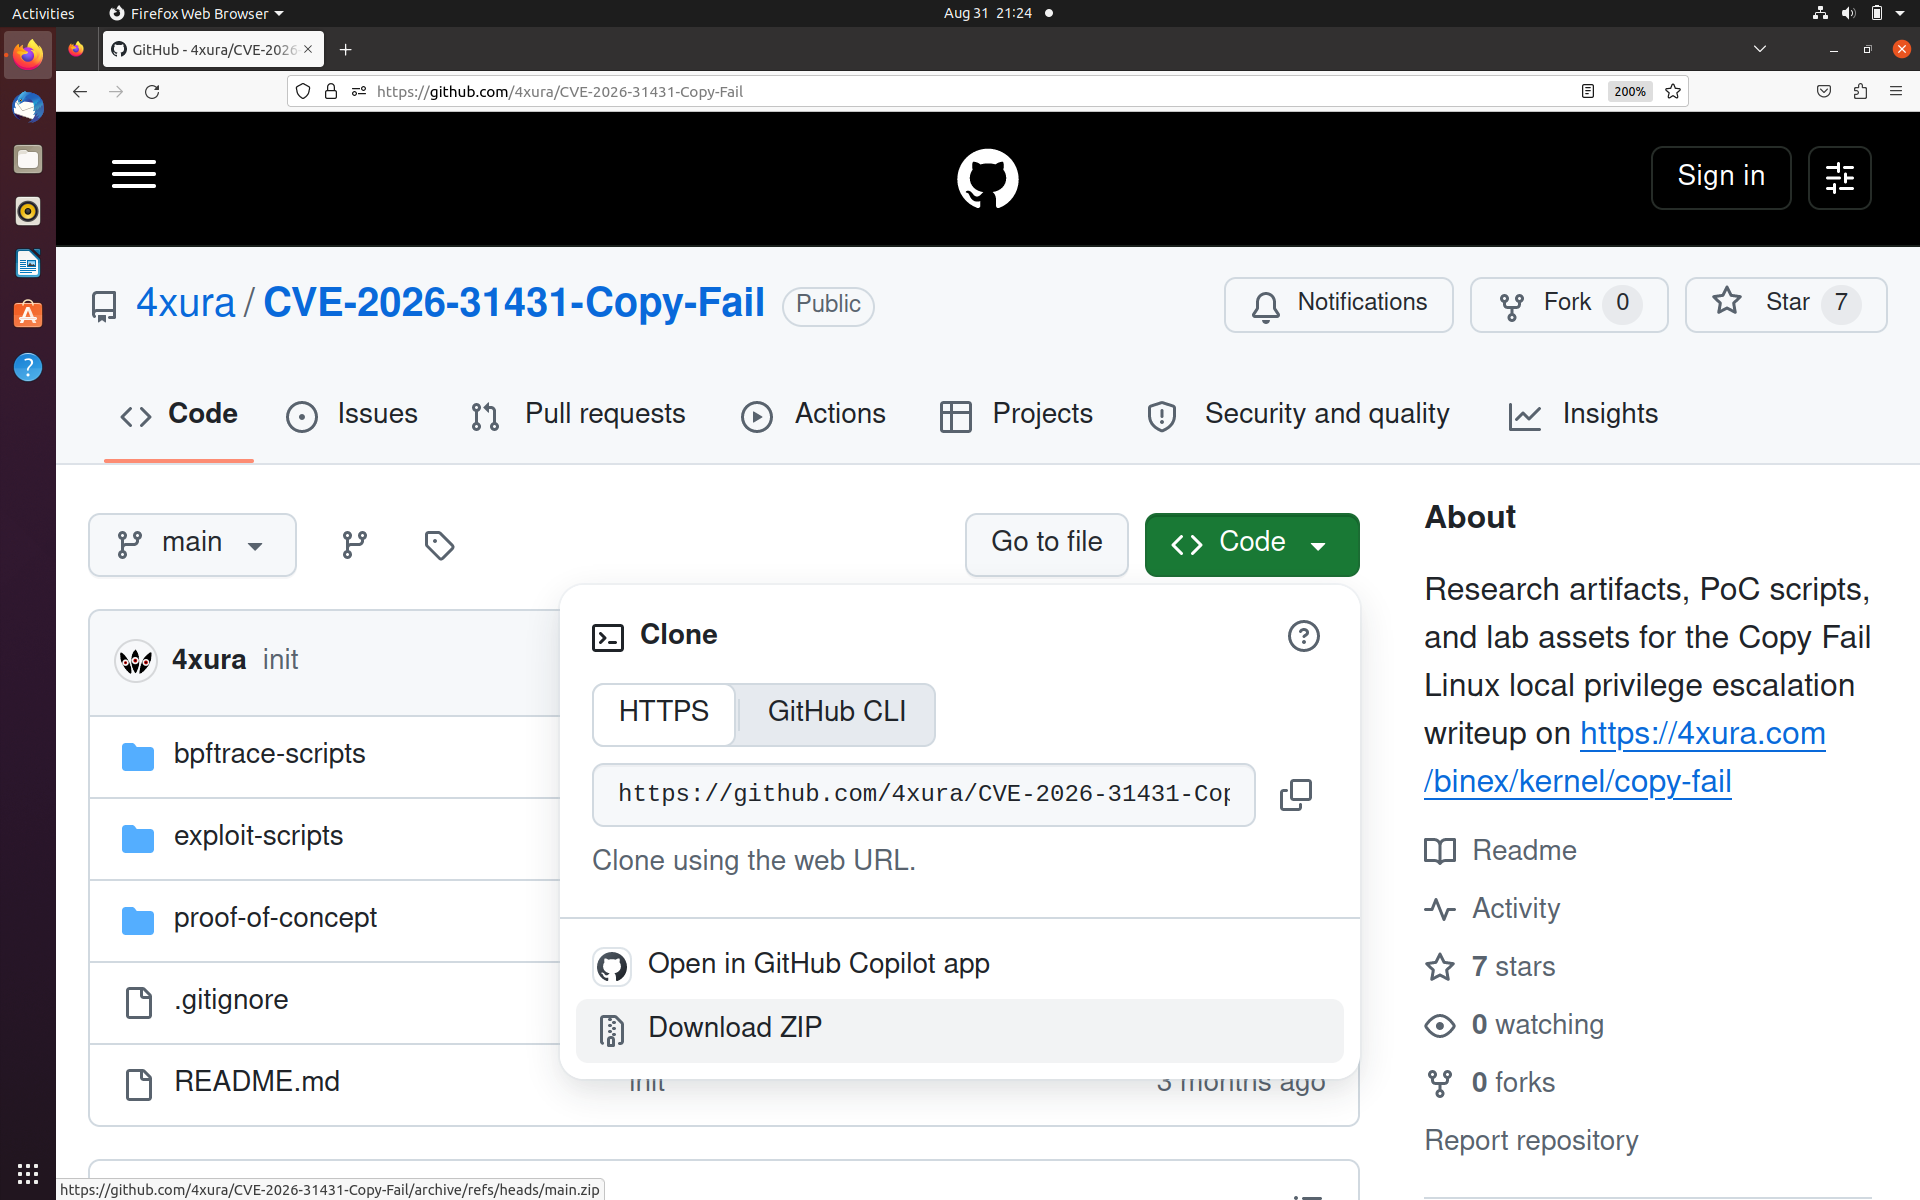Open a new browser tab
This screenshot has height=1200, width=1920.
(345, 50)
